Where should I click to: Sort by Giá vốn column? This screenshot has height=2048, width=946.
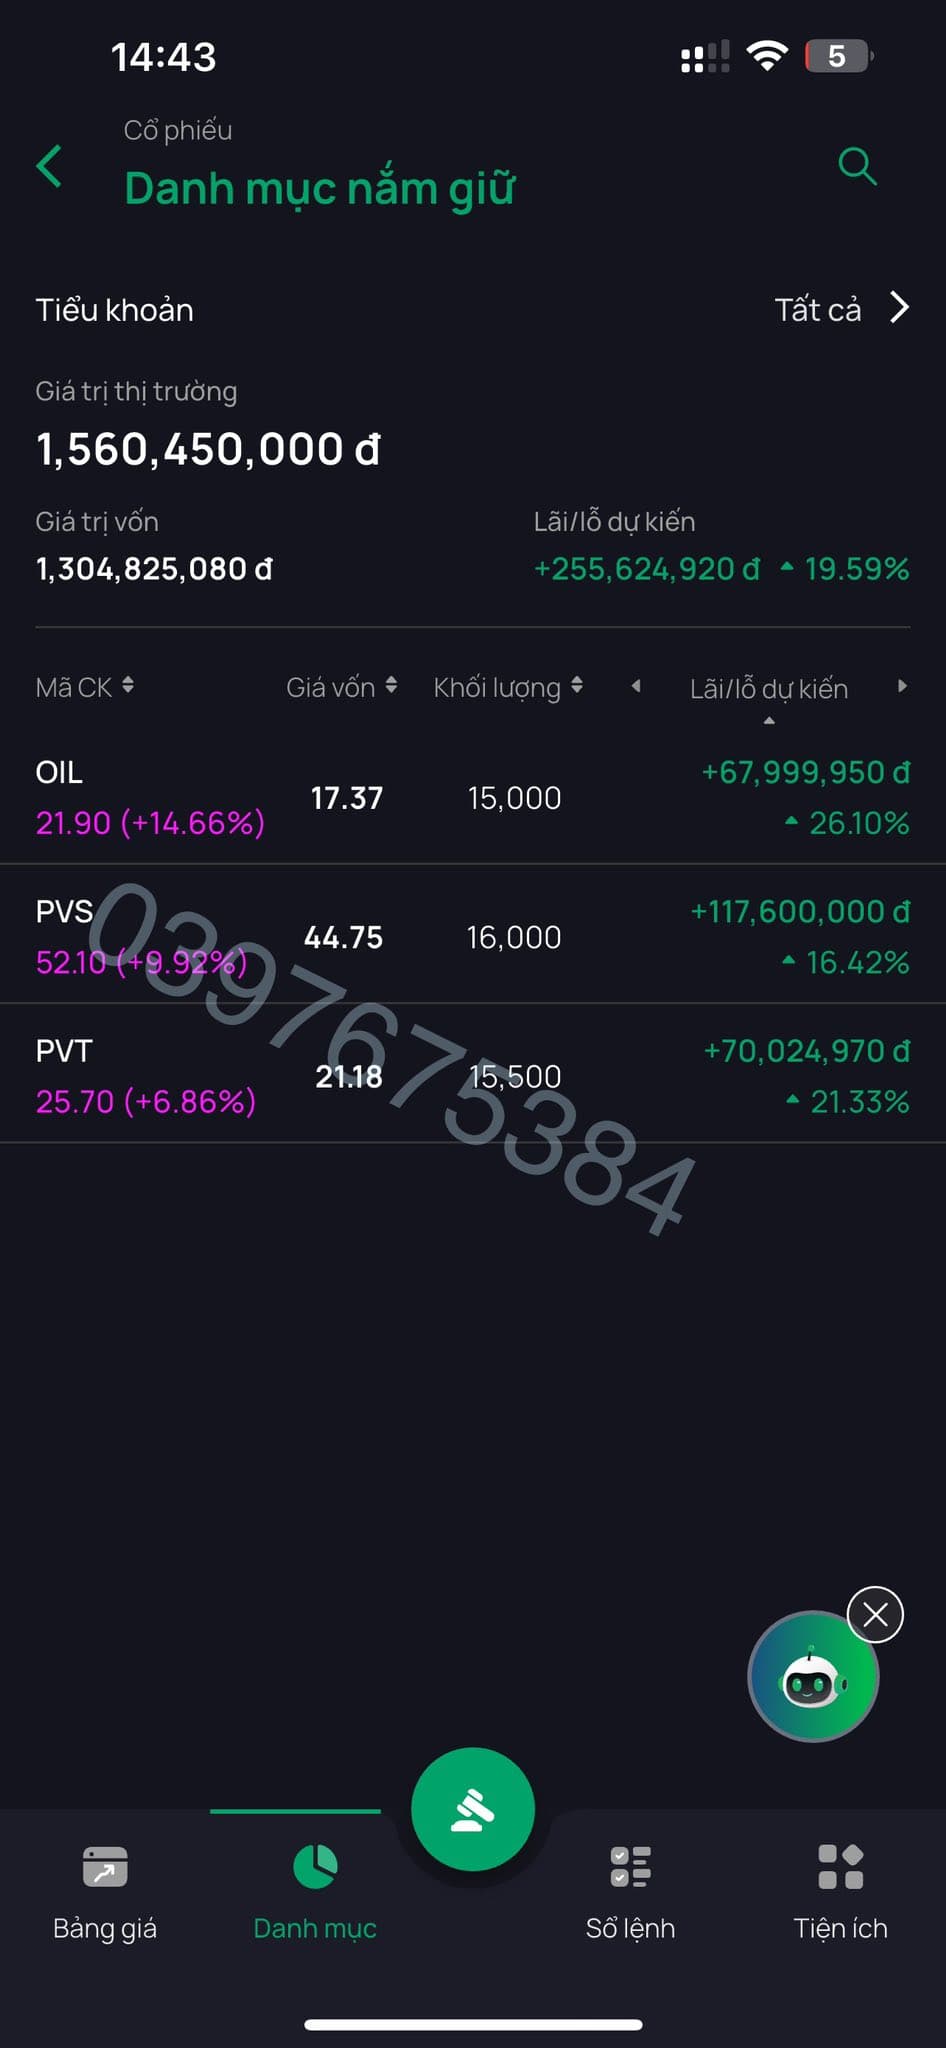point(341,687)
